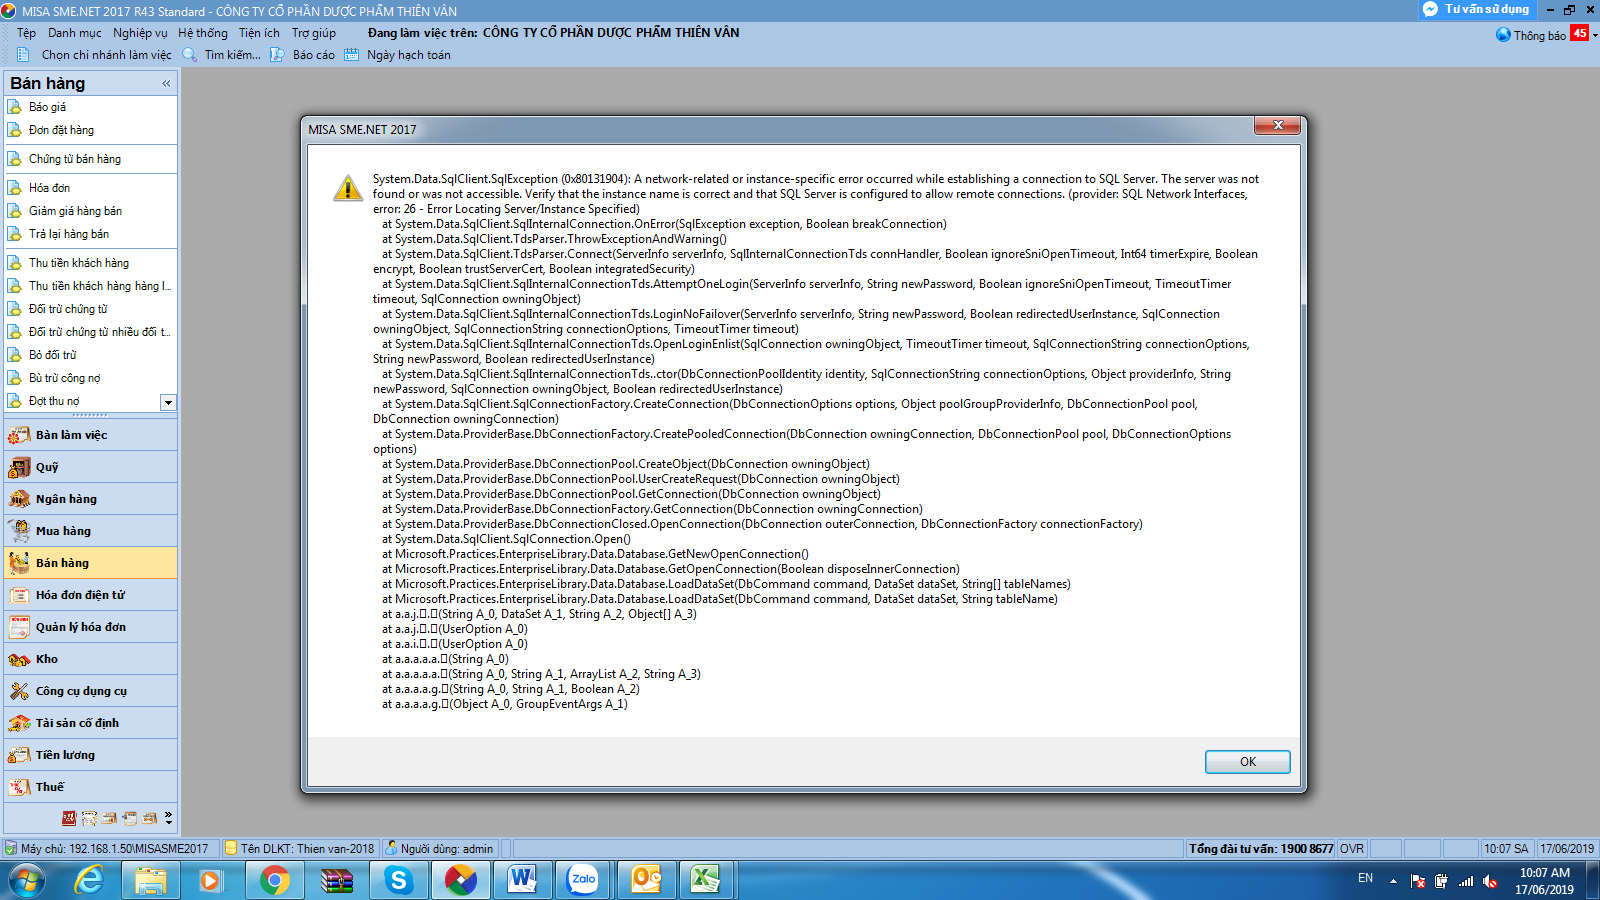Open Skype from the taskbar
This screenshot has width=1600, height=900.
point(399,880)
